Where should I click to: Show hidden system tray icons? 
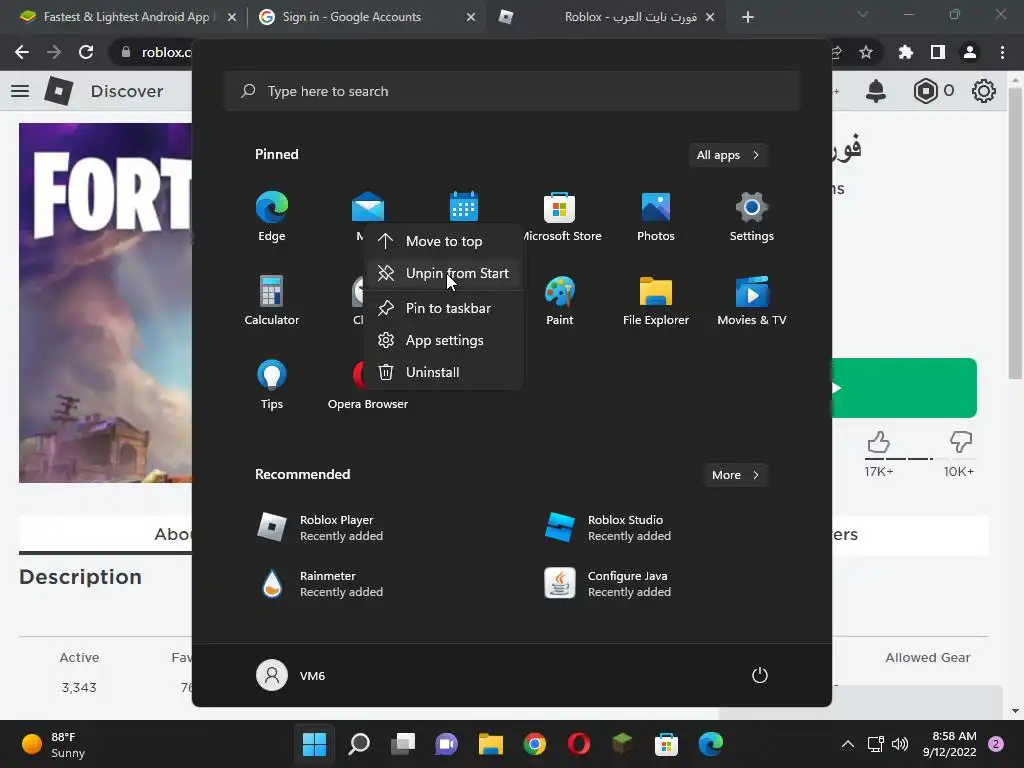[848, 744]
